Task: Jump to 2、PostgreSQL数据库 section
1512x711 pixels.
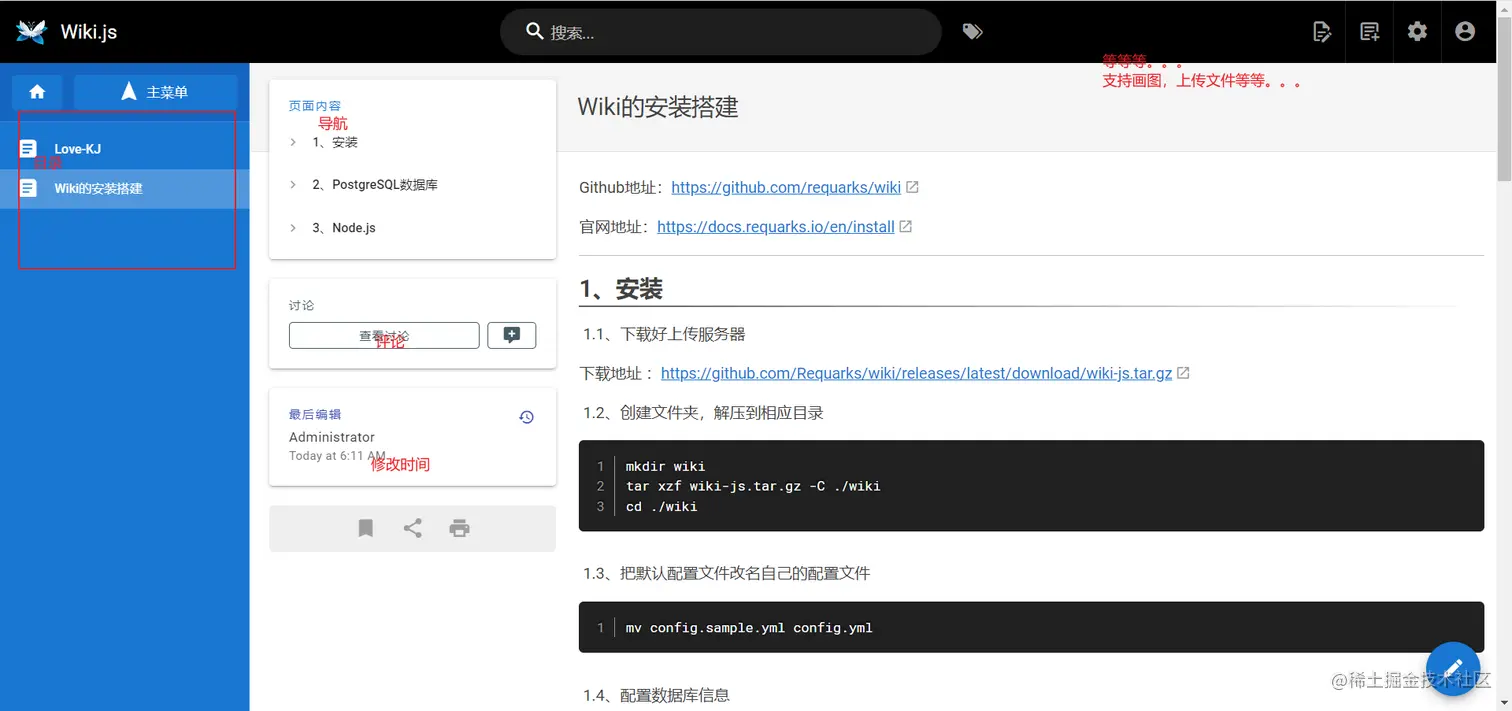Action: (375, 185)
